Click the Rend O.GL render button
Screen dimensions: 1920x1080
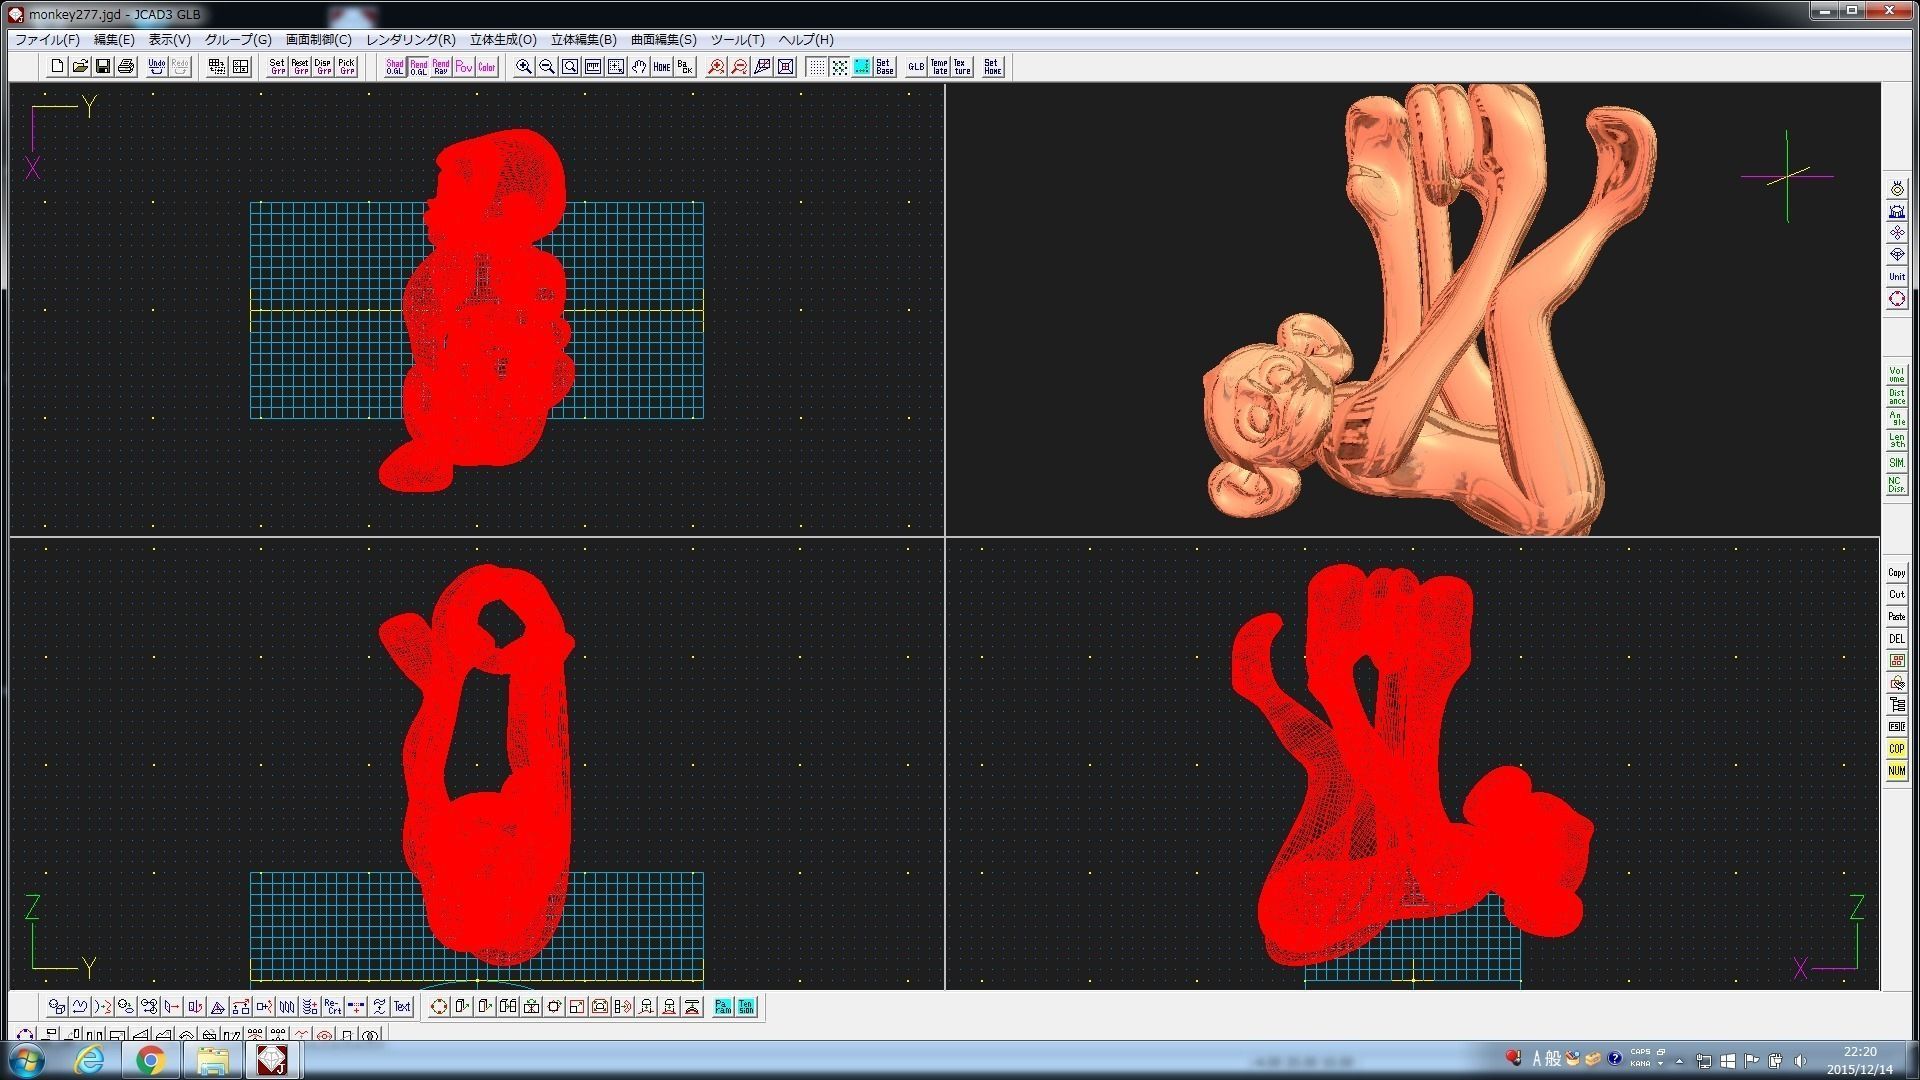418,67
